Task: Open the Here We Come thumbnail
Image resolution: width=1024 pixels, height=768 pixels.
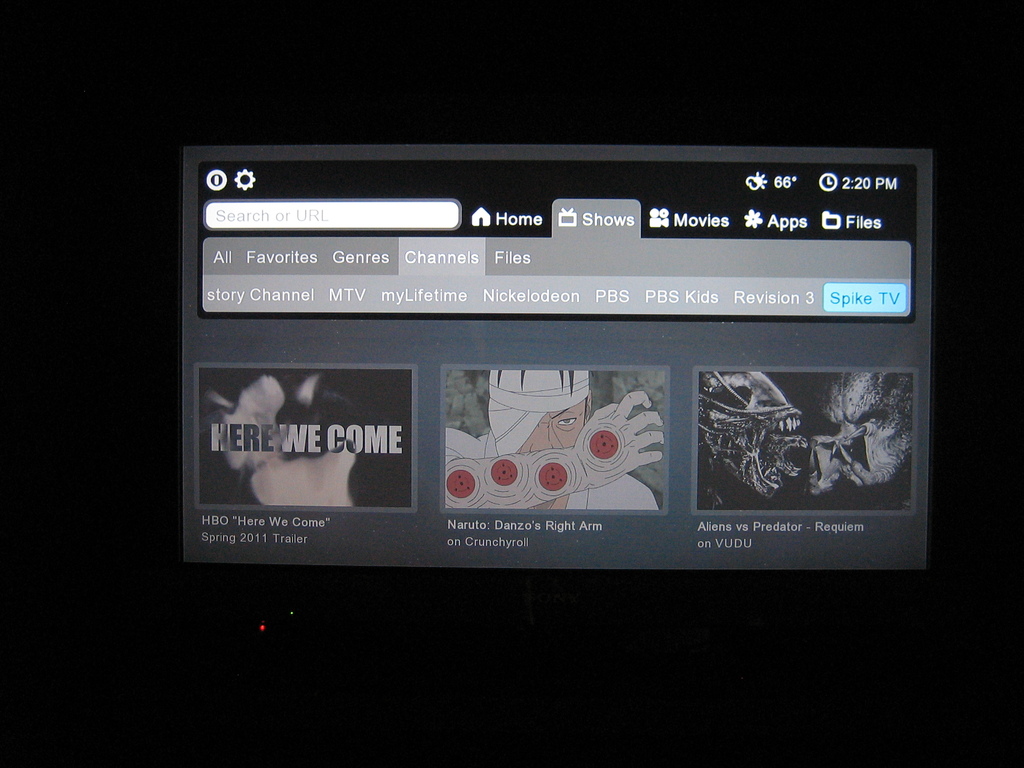Action: (306, 438)
